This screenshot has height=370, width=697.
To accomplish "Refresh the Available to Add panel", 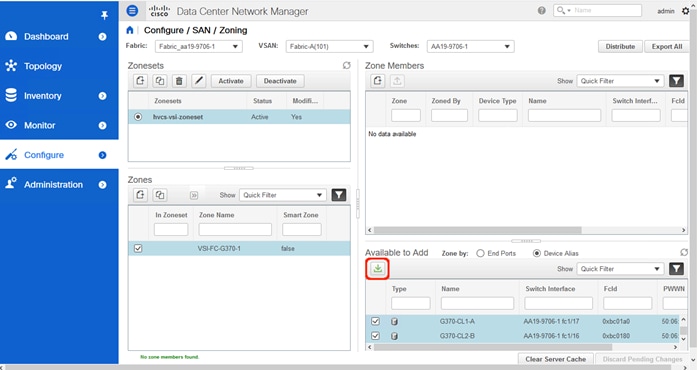I will tap(684, 252).
